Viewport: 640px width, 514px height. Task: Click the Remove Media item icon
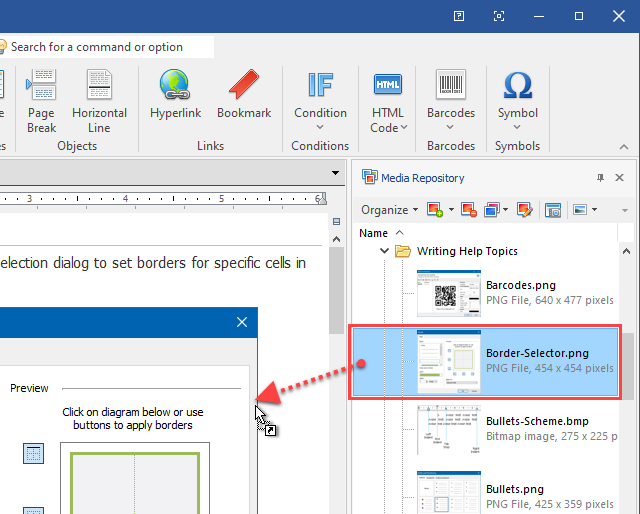click(x=469, y=210)
